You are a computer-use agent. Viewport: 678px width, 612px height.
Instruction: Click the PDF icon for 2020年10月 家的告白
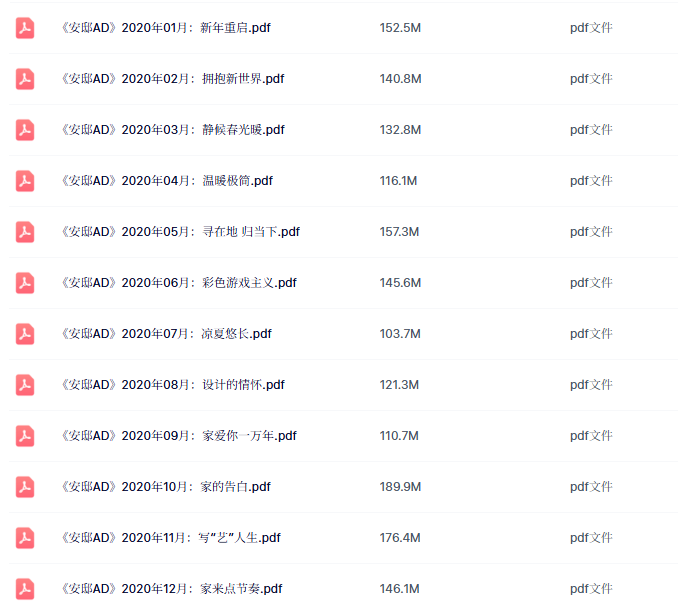point(25,487)
